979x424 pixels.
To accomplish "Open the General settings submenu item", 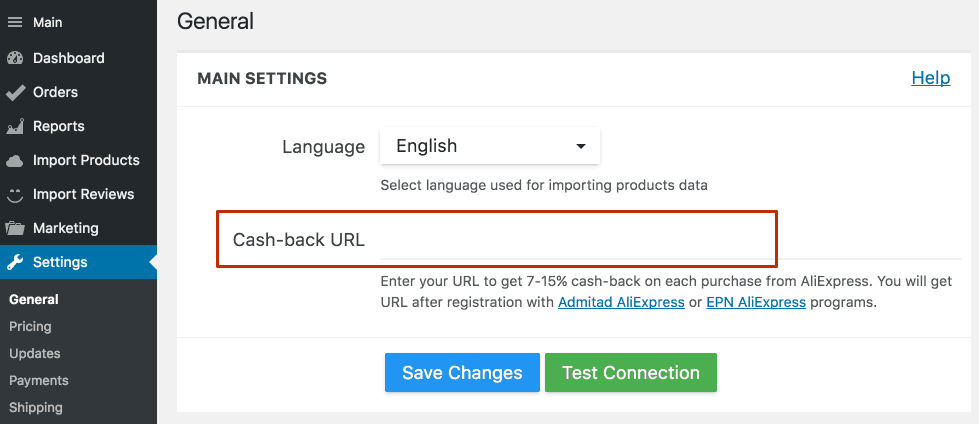I will [34, 300].
